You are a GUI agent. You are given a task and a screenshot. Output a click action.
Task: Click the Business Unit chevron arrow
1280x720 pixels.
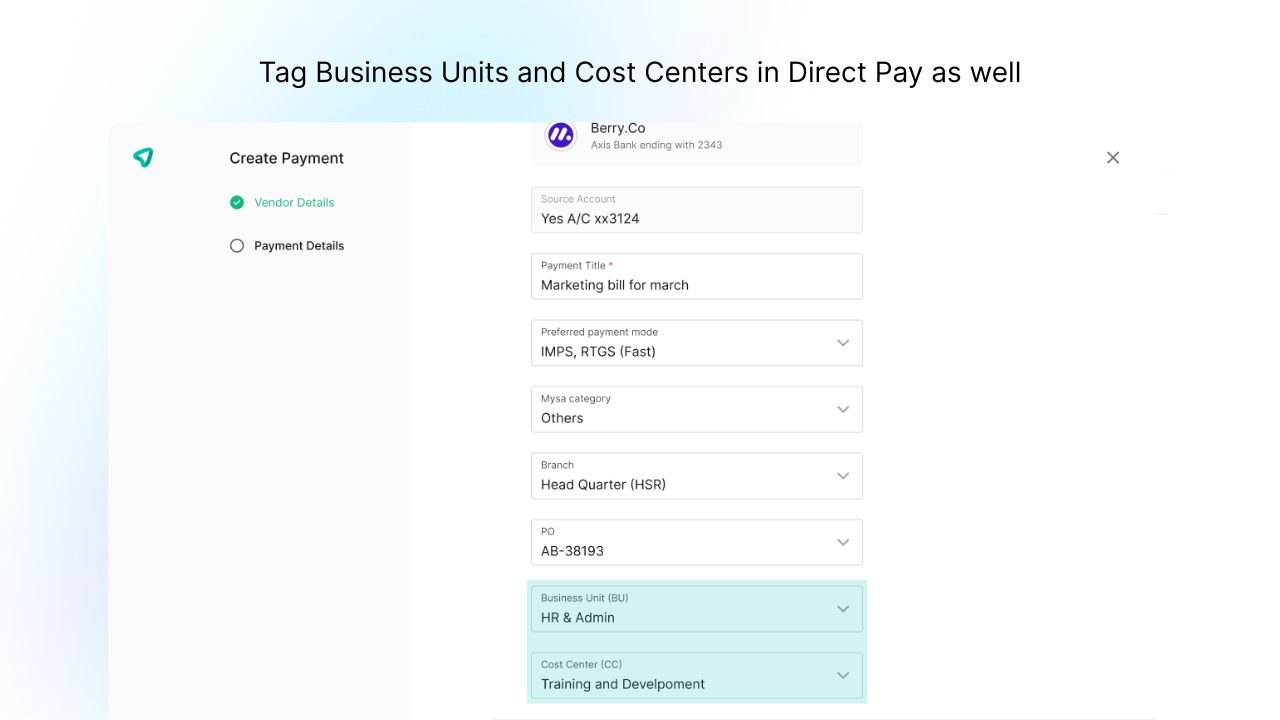(x=843, y=609)
